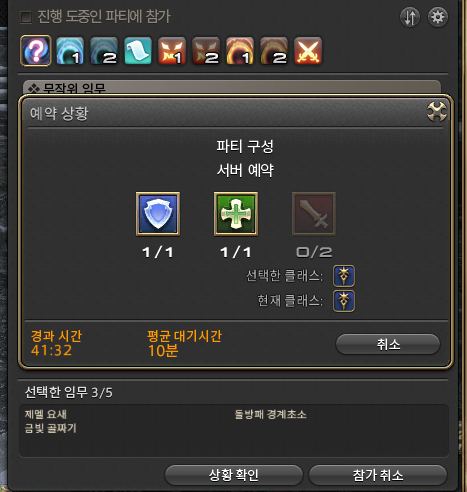Select 제멜 요새 in selected duties list
The image size is (467, 492).
click(x=46, y=414)
